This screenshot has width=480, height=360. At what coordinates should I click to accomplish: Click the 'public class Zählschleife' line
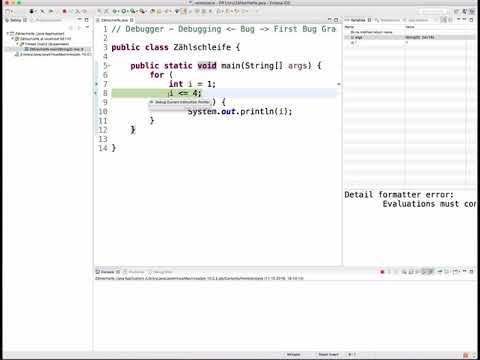(x=175, y=47)
